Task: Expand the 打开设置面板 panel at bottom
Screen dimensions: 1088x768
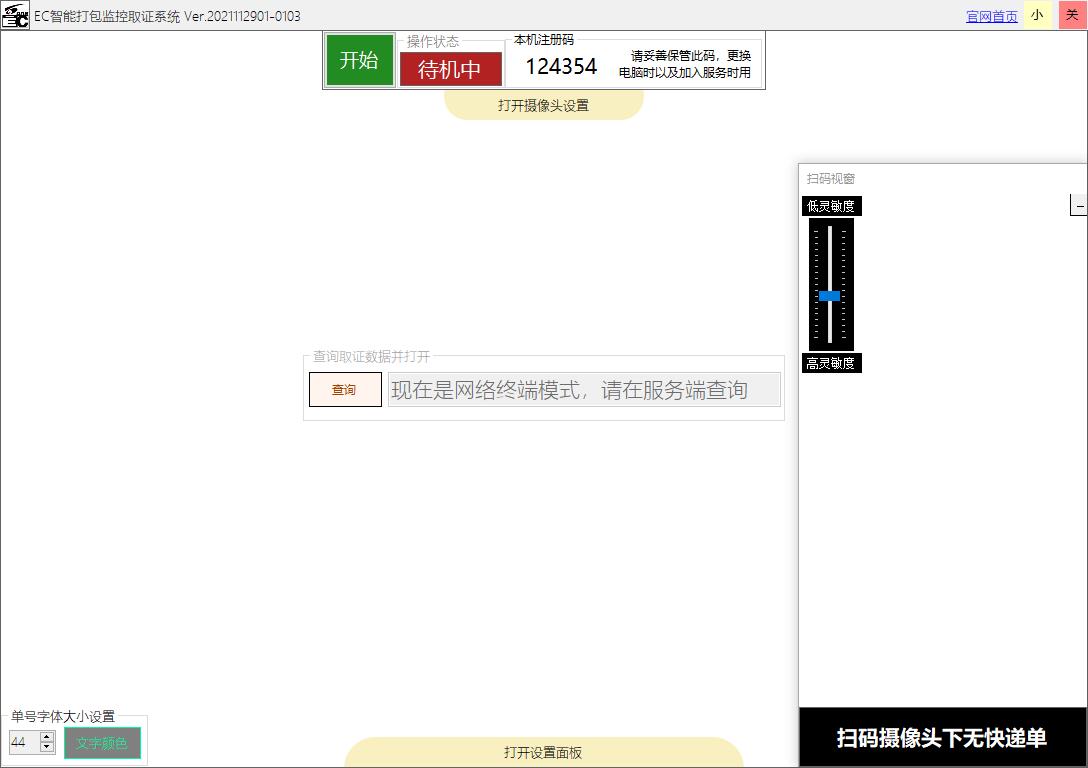Action: 543,753
